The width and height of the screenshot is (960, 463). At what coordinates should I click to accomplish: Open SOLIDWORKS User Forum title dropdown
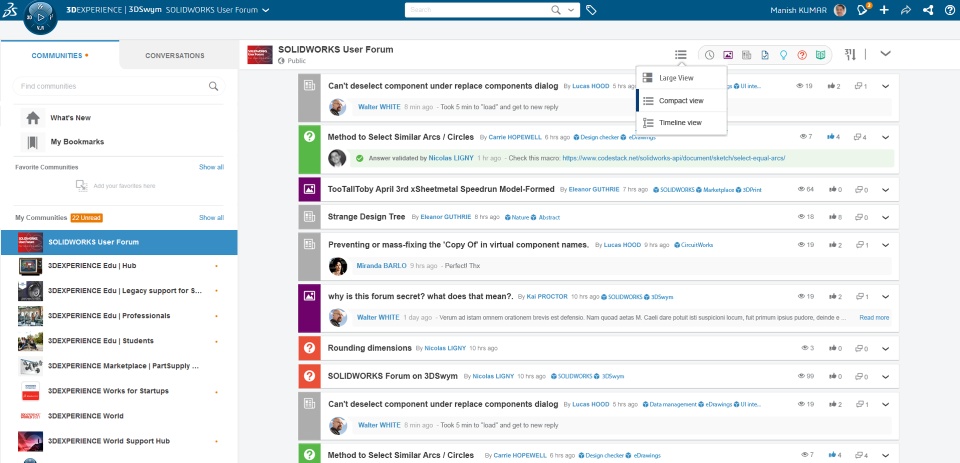(264, 10)
